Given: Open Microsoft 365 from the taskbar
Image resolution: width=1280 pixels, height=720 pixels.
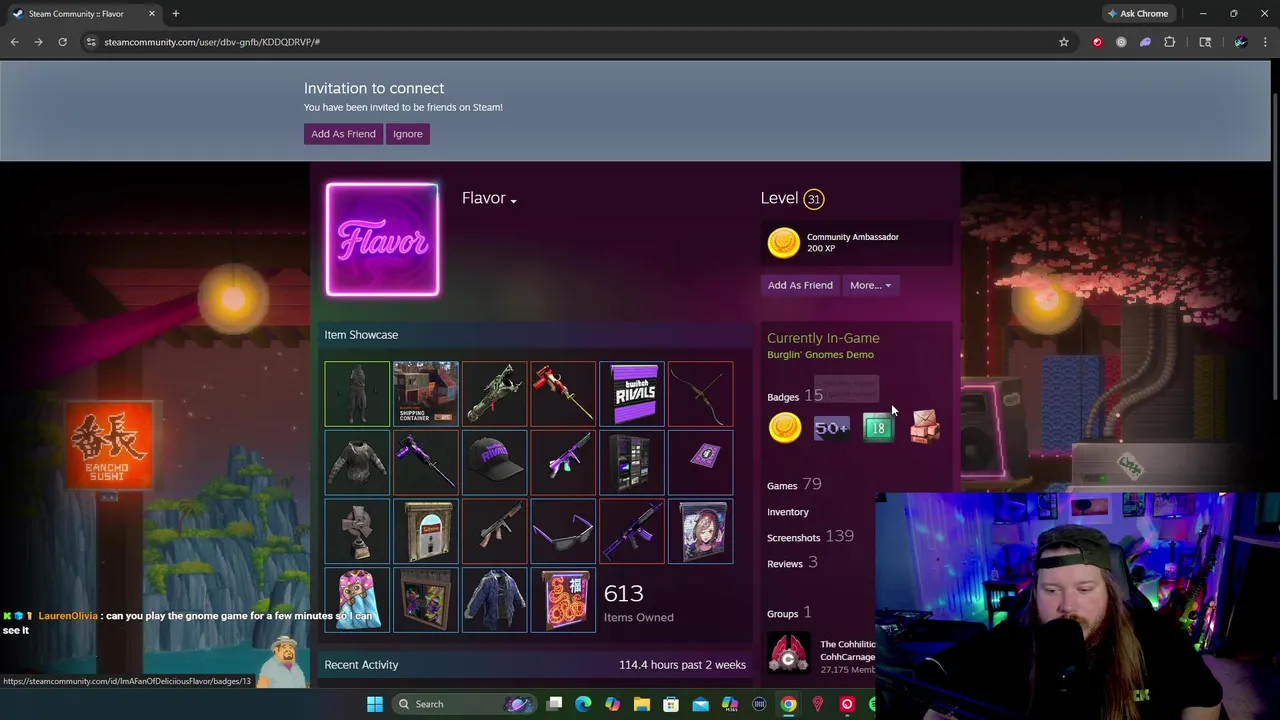Looking at the screenshot, I should [x=730, y=704].
